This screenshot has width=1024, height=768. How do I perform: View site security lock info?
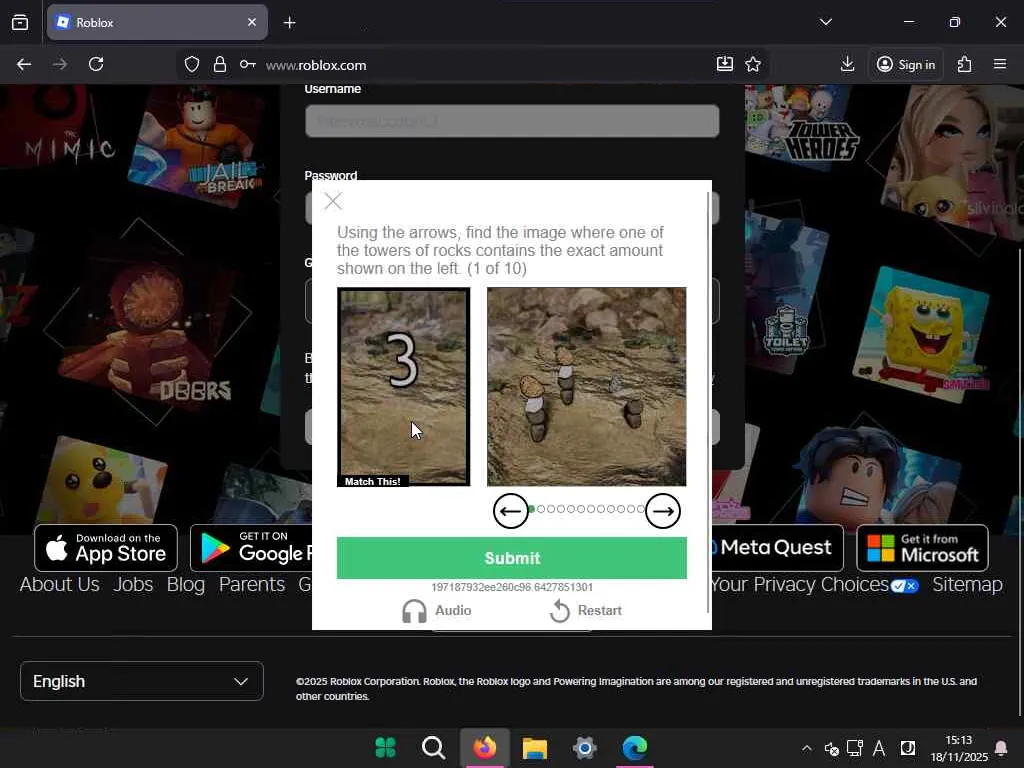220,65
